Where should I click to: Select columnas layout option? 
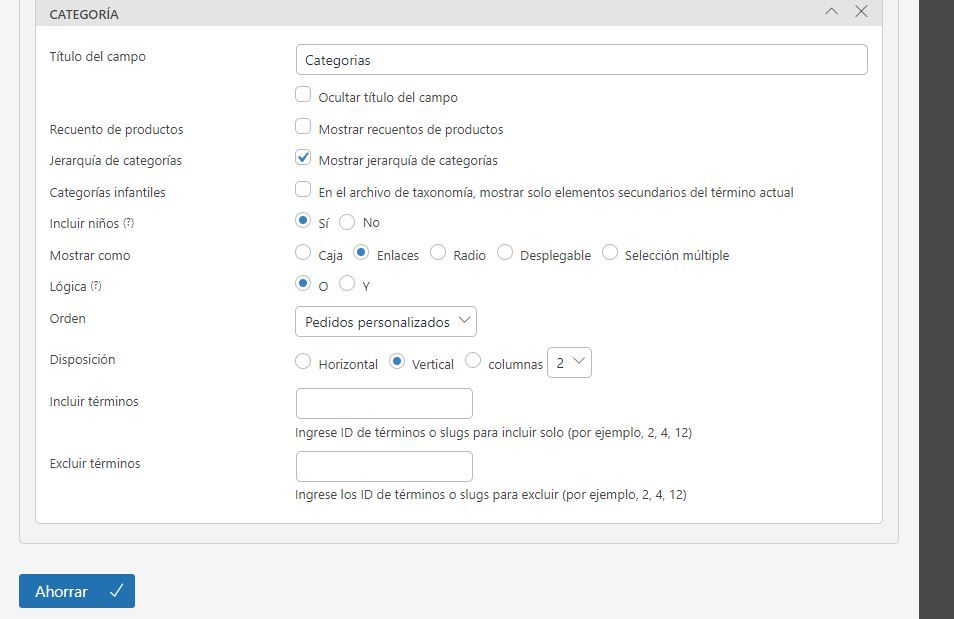coord(473,361)
